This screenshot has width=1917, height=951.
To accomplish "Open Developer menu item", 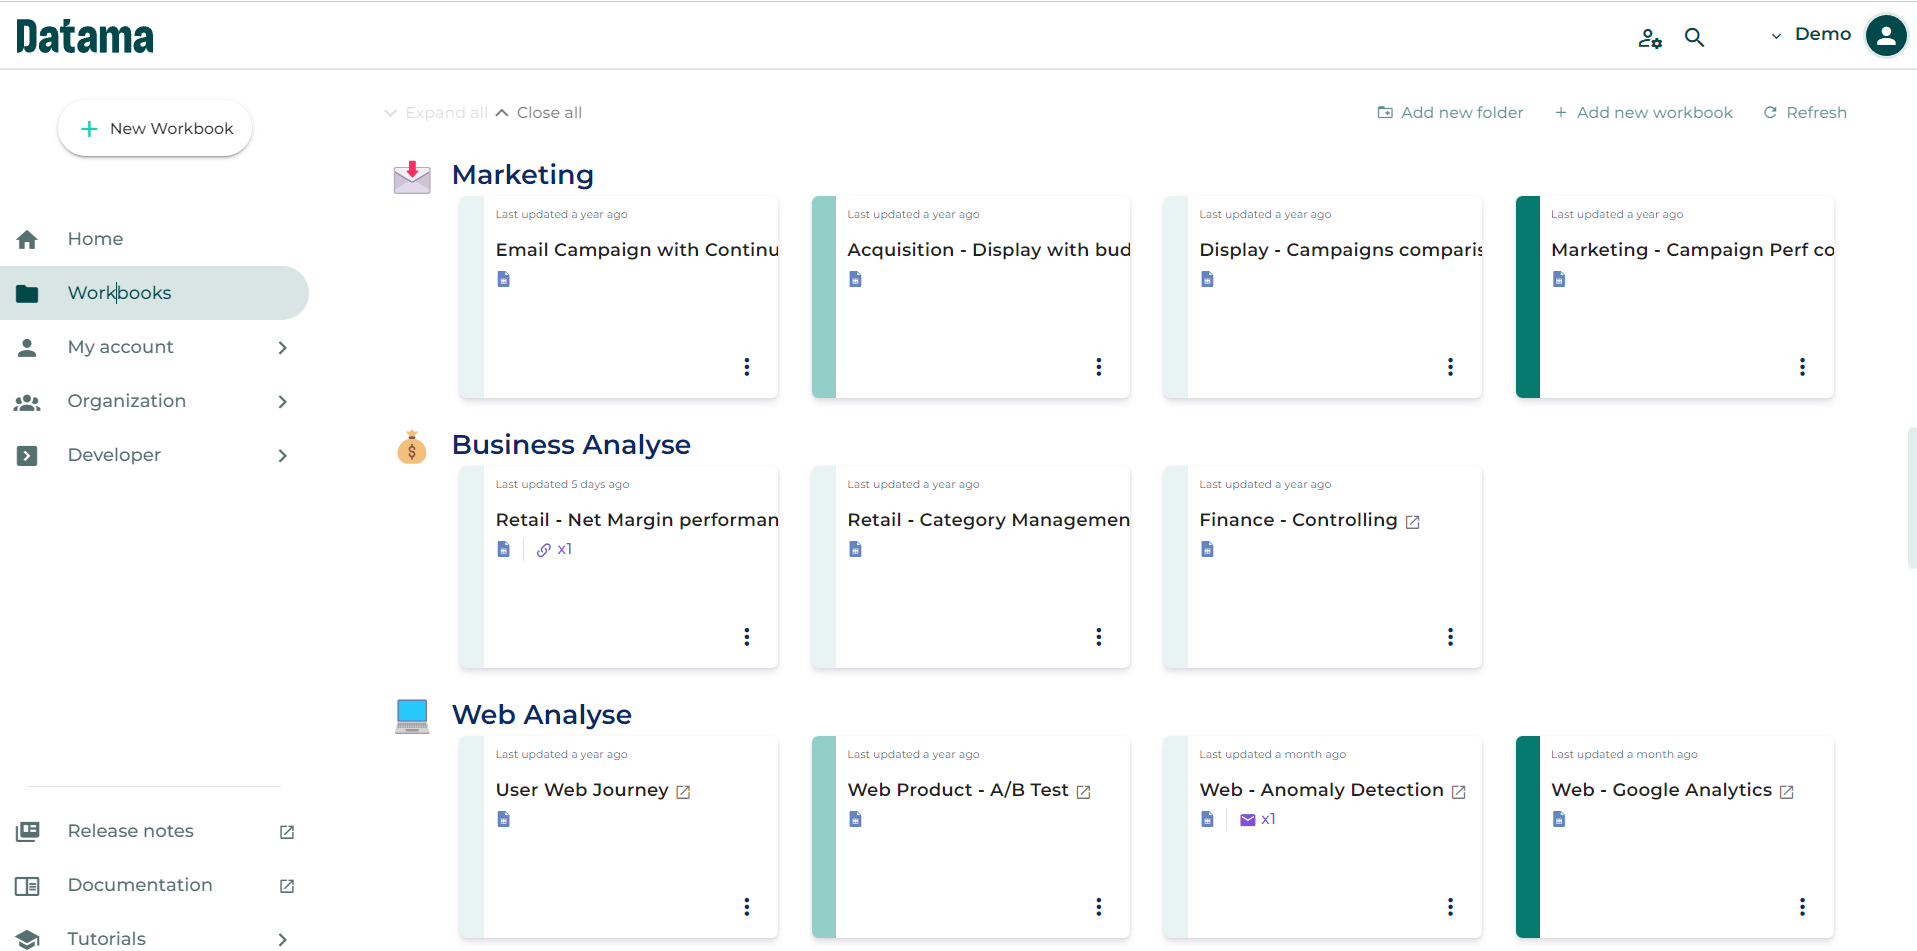I will coord(114,455).
